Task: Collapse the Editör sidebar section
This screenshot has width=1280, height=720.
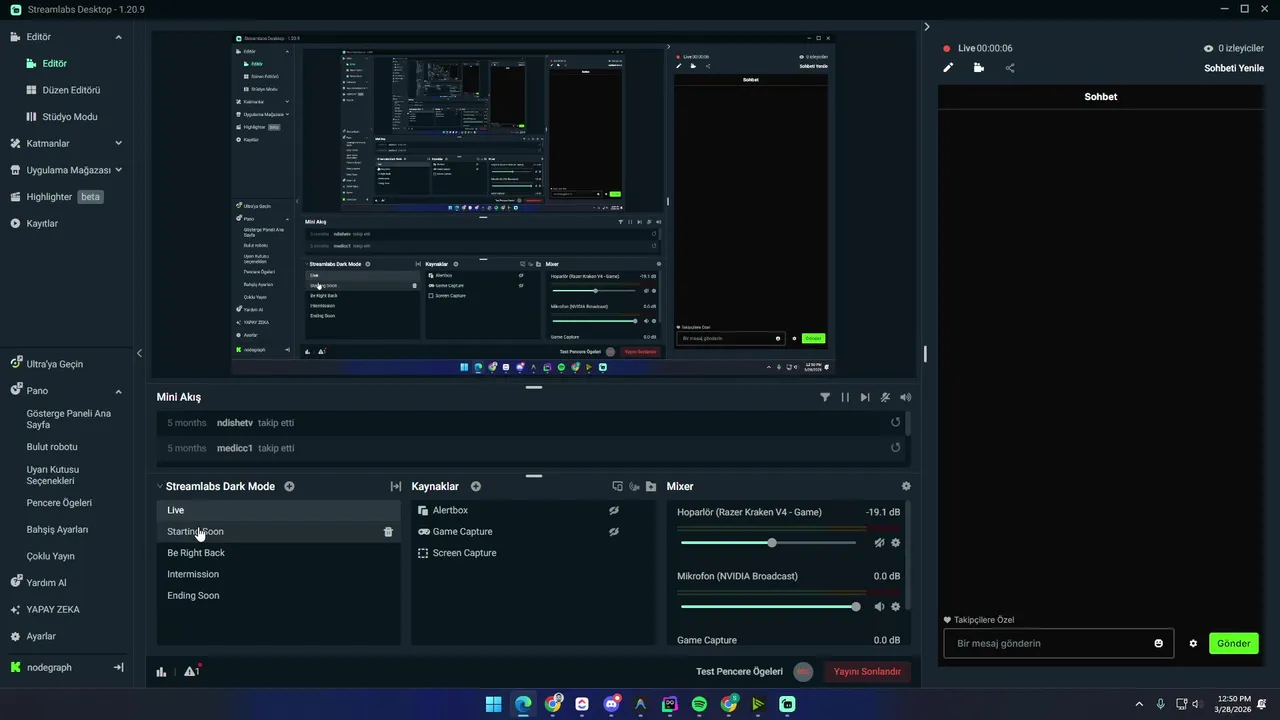Action: tap(118, 37)
